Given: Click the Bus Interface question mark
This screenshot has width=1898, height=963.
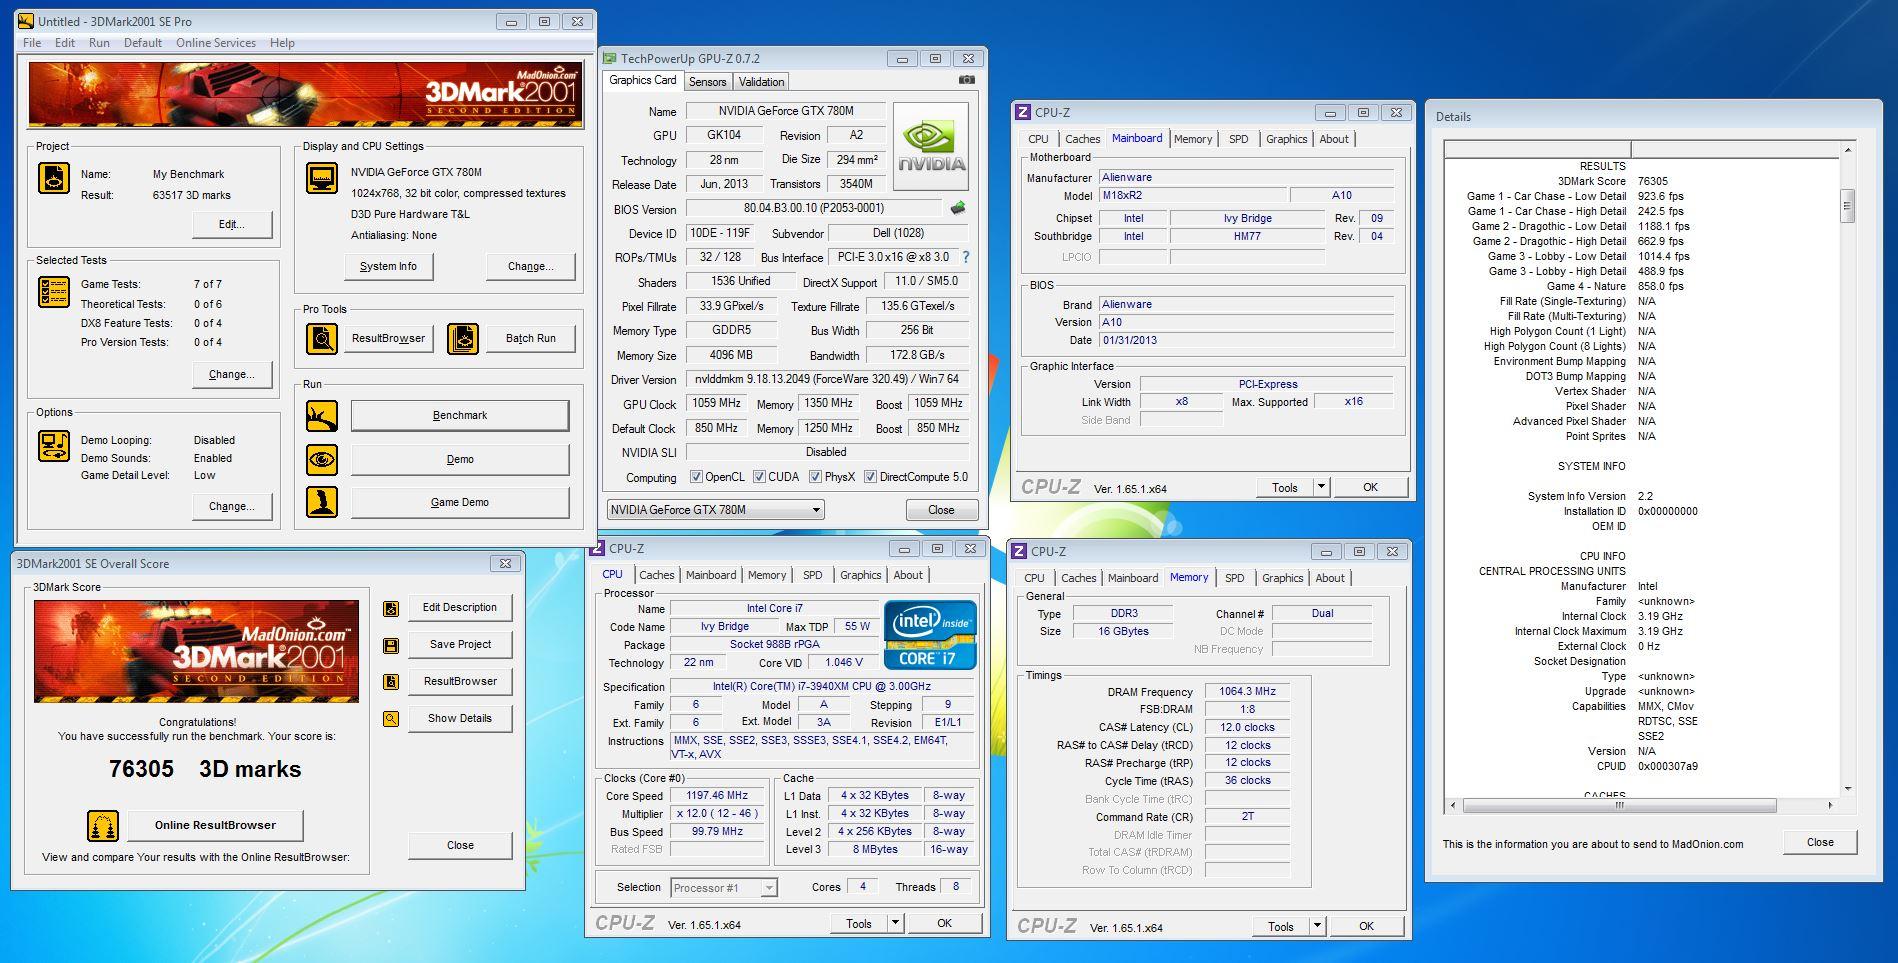Looking at the screenshot, I should pyautogui.click(x=965, y=257).
